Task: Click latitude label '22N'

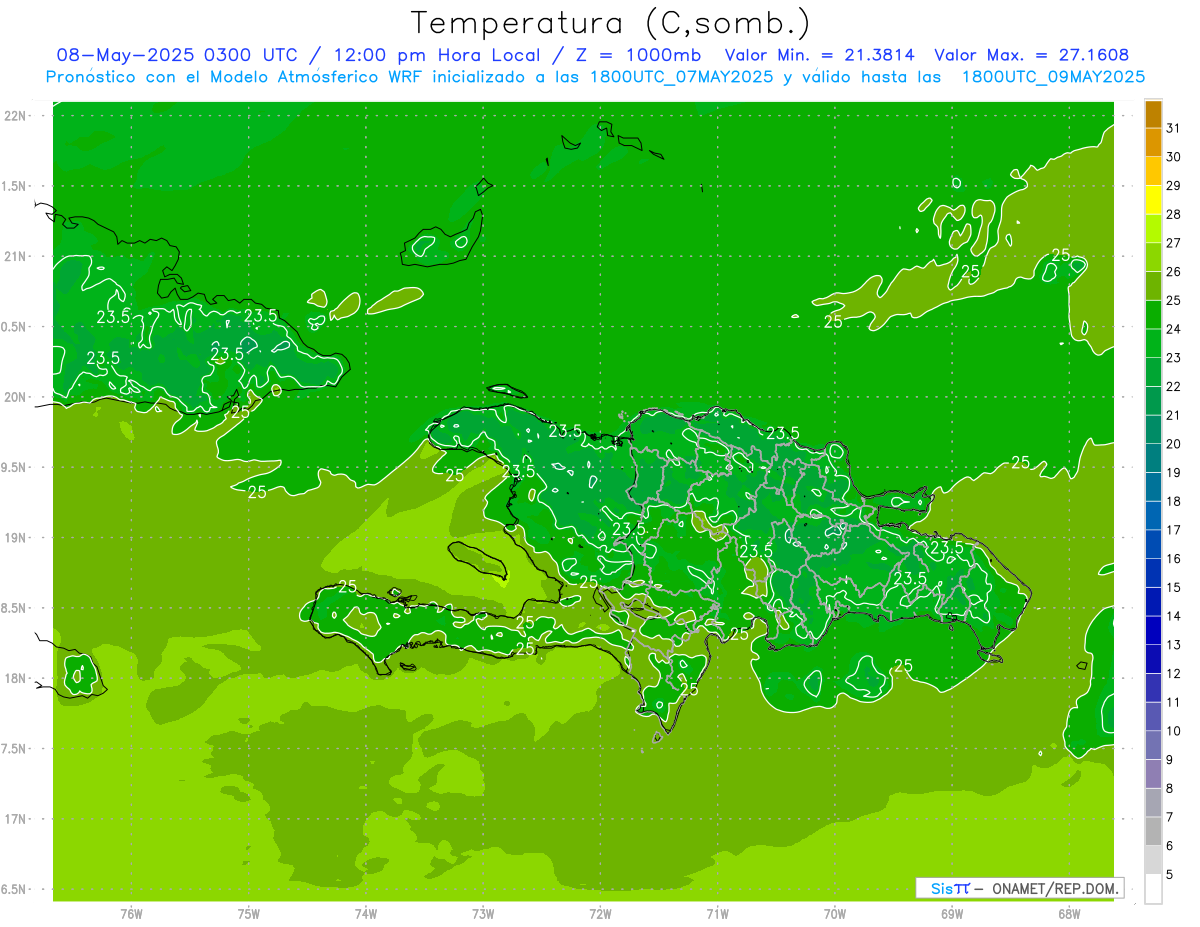Action: coord(16,116)
